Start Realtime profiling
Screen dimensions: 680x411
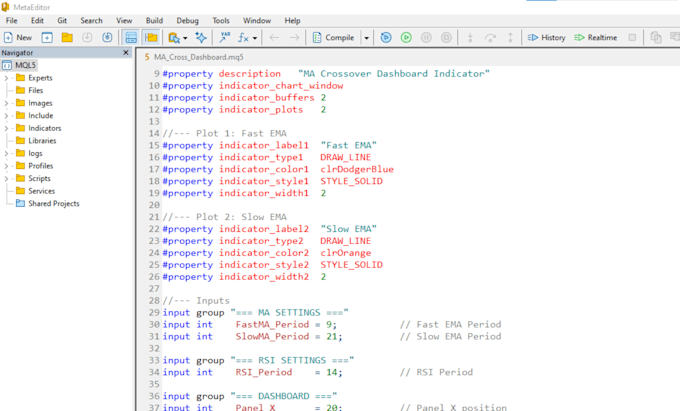tap(595, 38)
